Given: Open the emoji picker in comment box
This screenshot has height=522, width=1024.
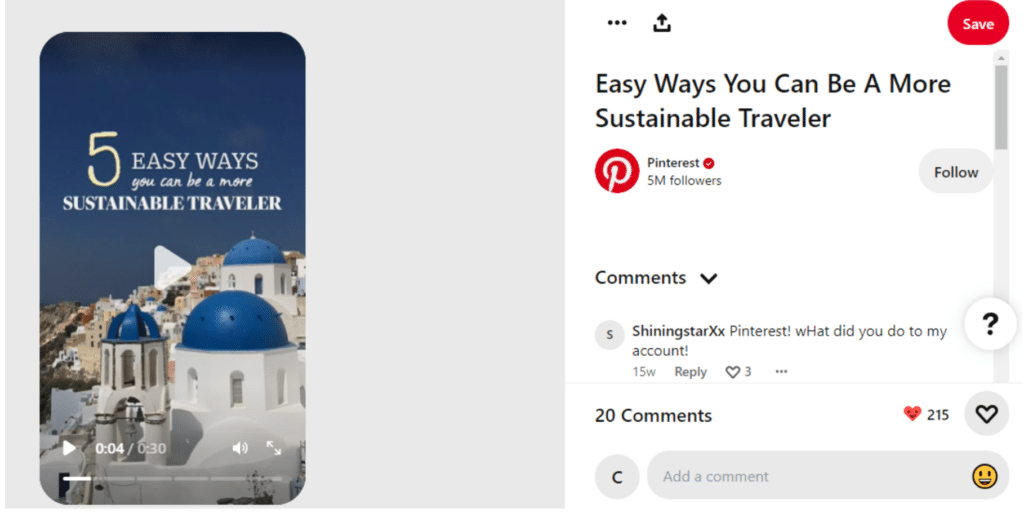Looking at the screenshot, I should pyautogui.click(x=984, y=476).
